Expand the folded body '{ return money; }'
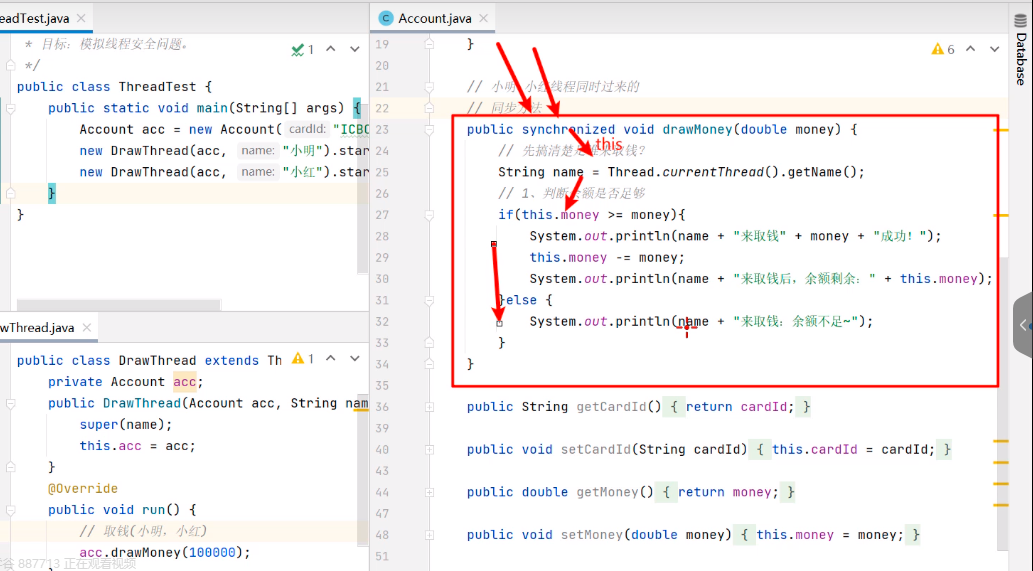Screen dimensions: 1033x571 726,492
